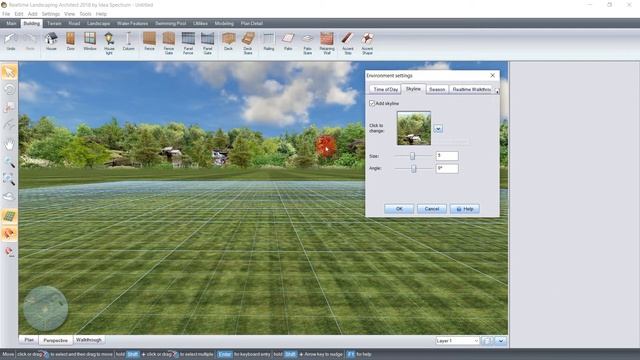Toggle the orange snap icon below grid
This screenshot has height=360, width=640.
(9, 233)
